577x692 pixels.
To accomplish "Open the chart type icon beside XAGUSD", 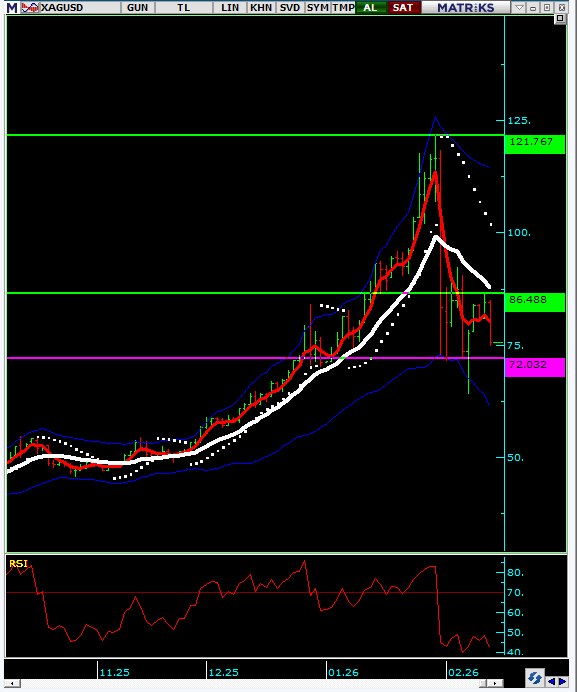I will (30, 8).
